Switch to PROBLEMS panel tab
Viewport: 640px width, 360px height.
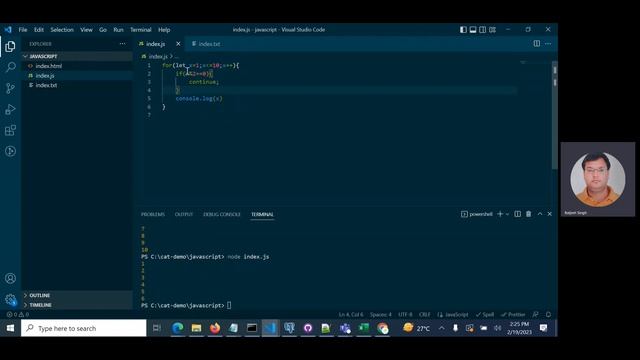pos(153,214)
